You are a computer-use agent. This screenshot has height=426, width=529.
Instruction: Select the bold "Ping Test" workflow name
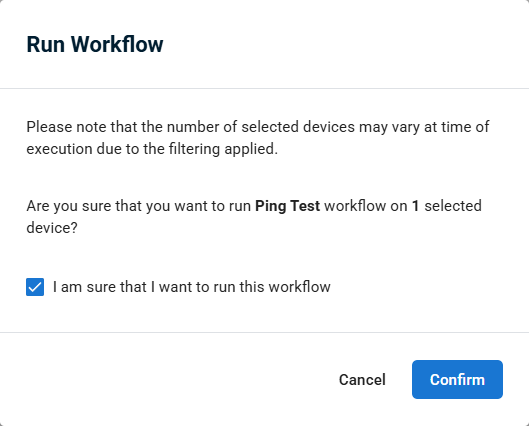[x=287, y=206]
